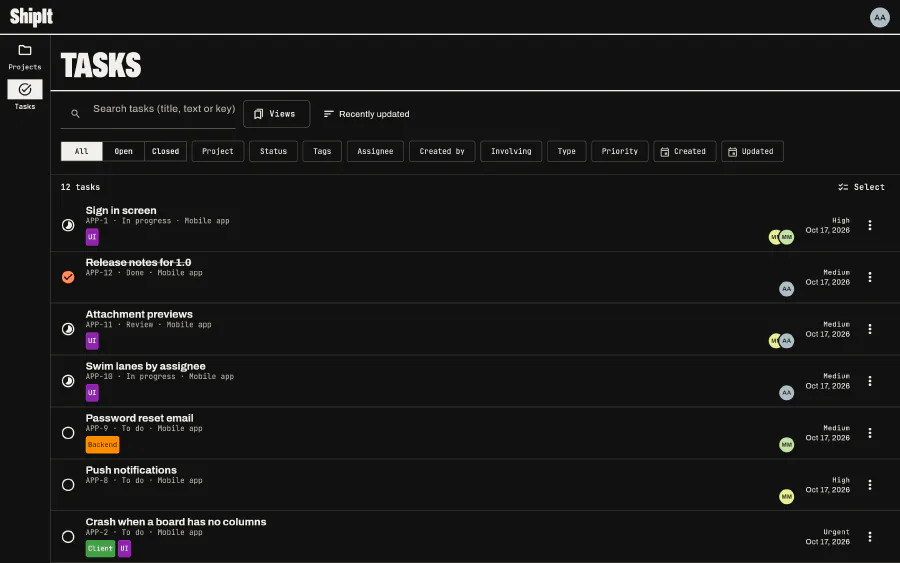
Task: Open the Tasks sidebar section
Action: (x=25, y=95)
